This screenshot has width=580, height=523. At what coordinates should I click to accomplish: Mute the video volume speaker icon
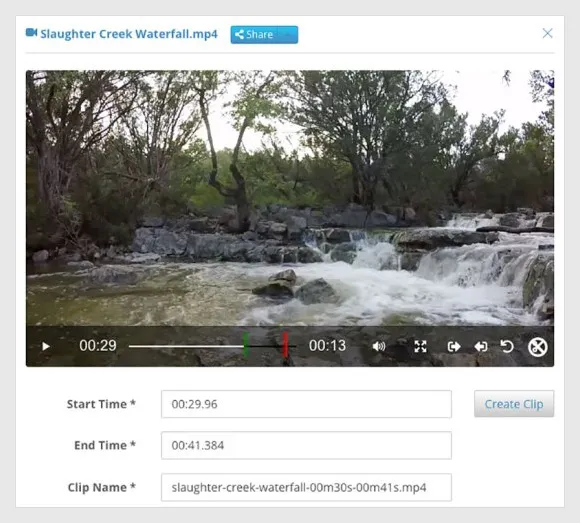coord(379,347)
